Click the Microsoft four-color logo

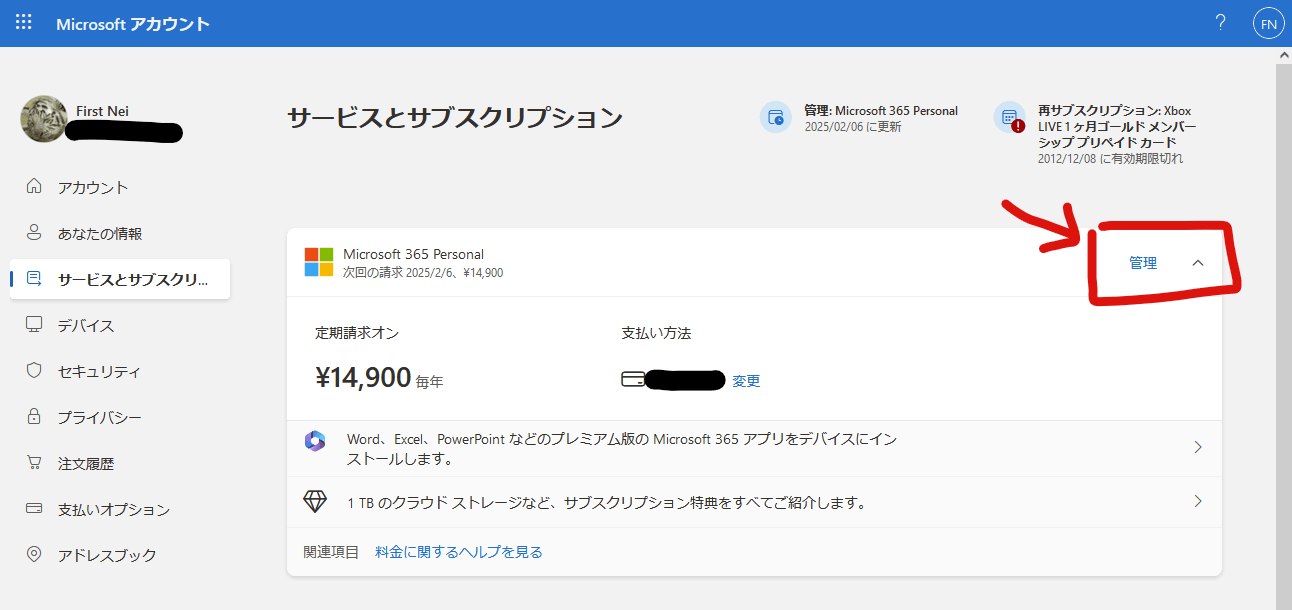point(319,262)
